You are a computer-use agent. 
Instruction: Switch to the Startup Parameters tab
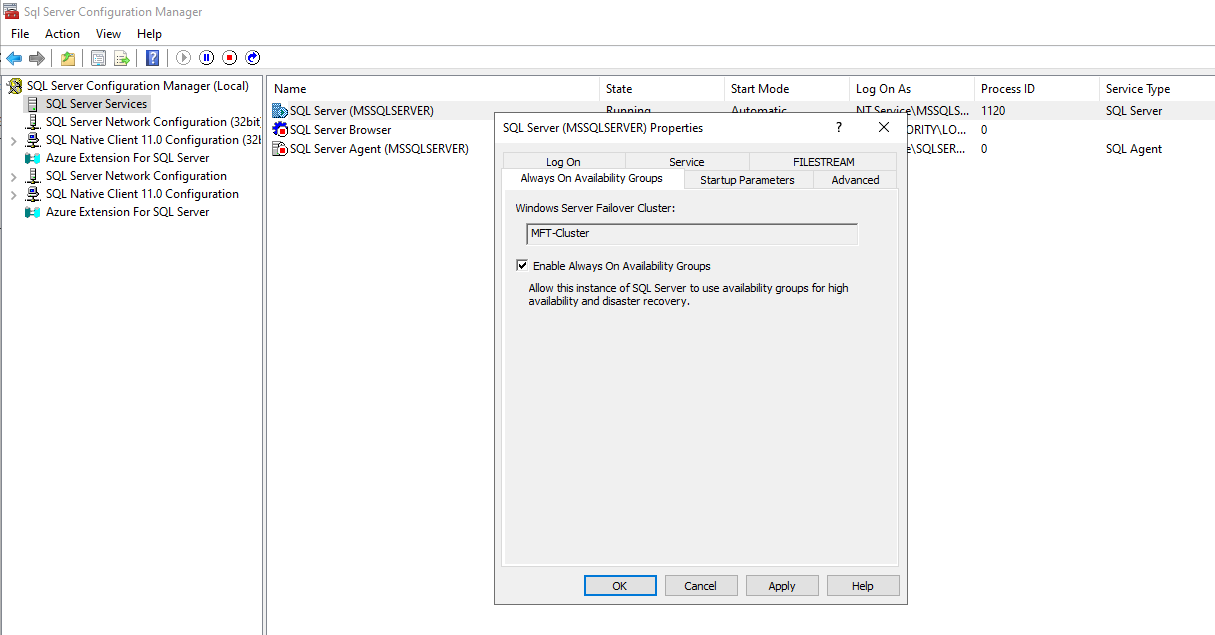tap(747, 180)
